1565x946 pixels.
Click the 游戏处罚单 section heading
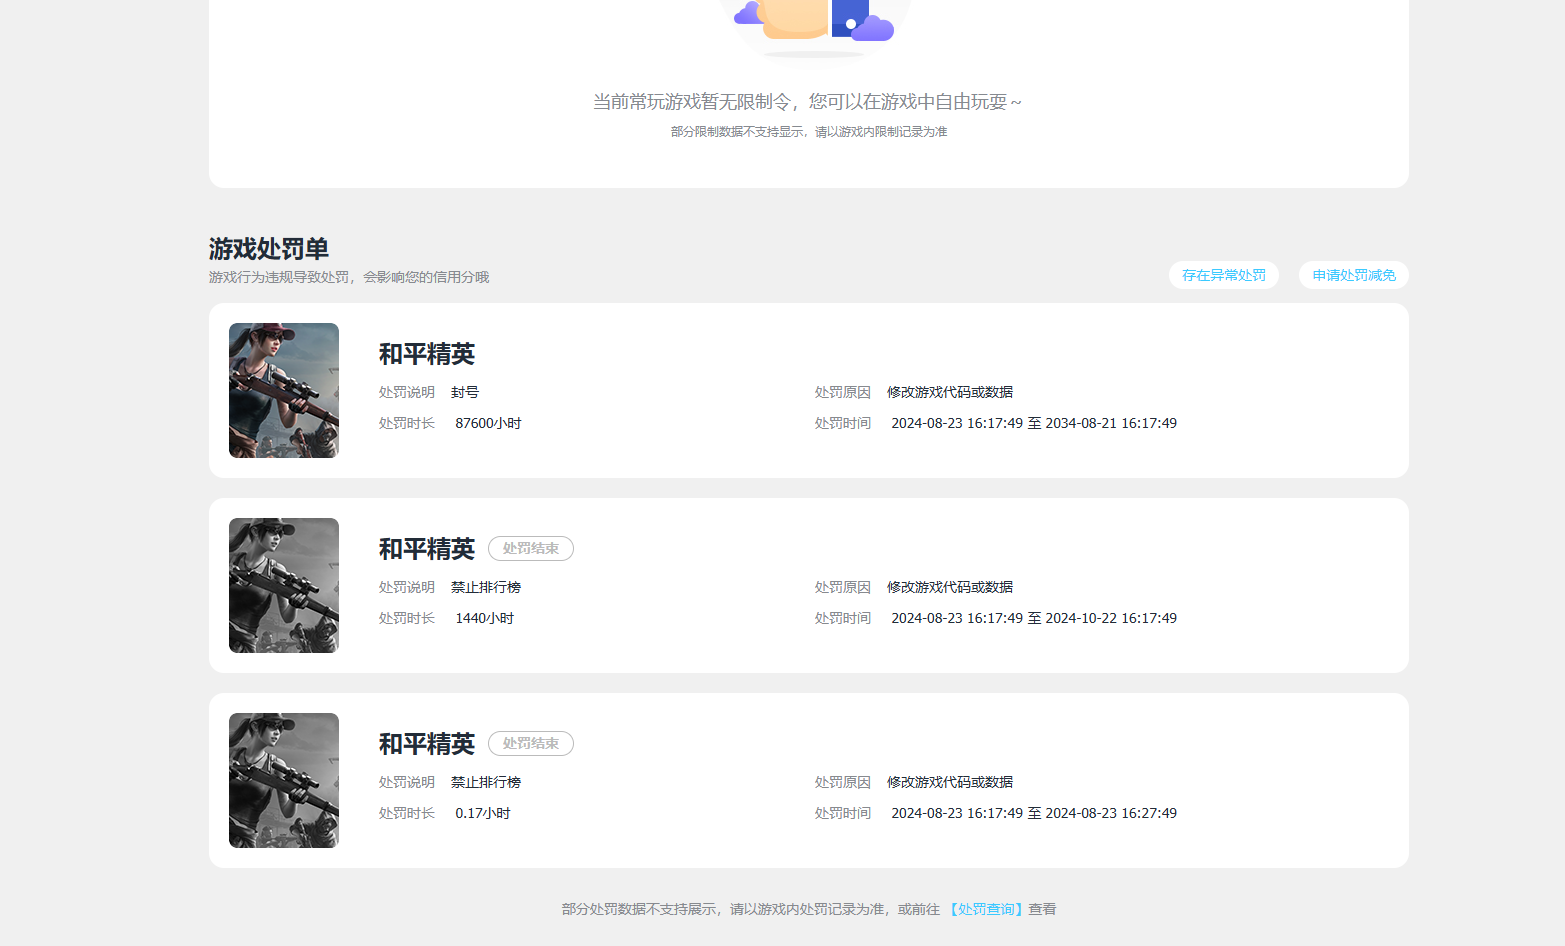click(x=269, y=248)
